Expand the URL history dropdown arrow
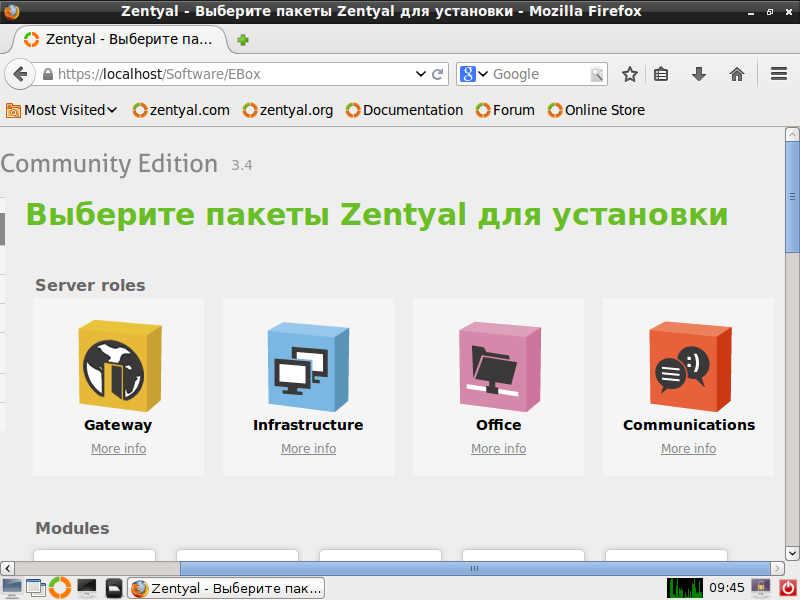800x600 pixels. pyautogui.click(x=420, y=74)
